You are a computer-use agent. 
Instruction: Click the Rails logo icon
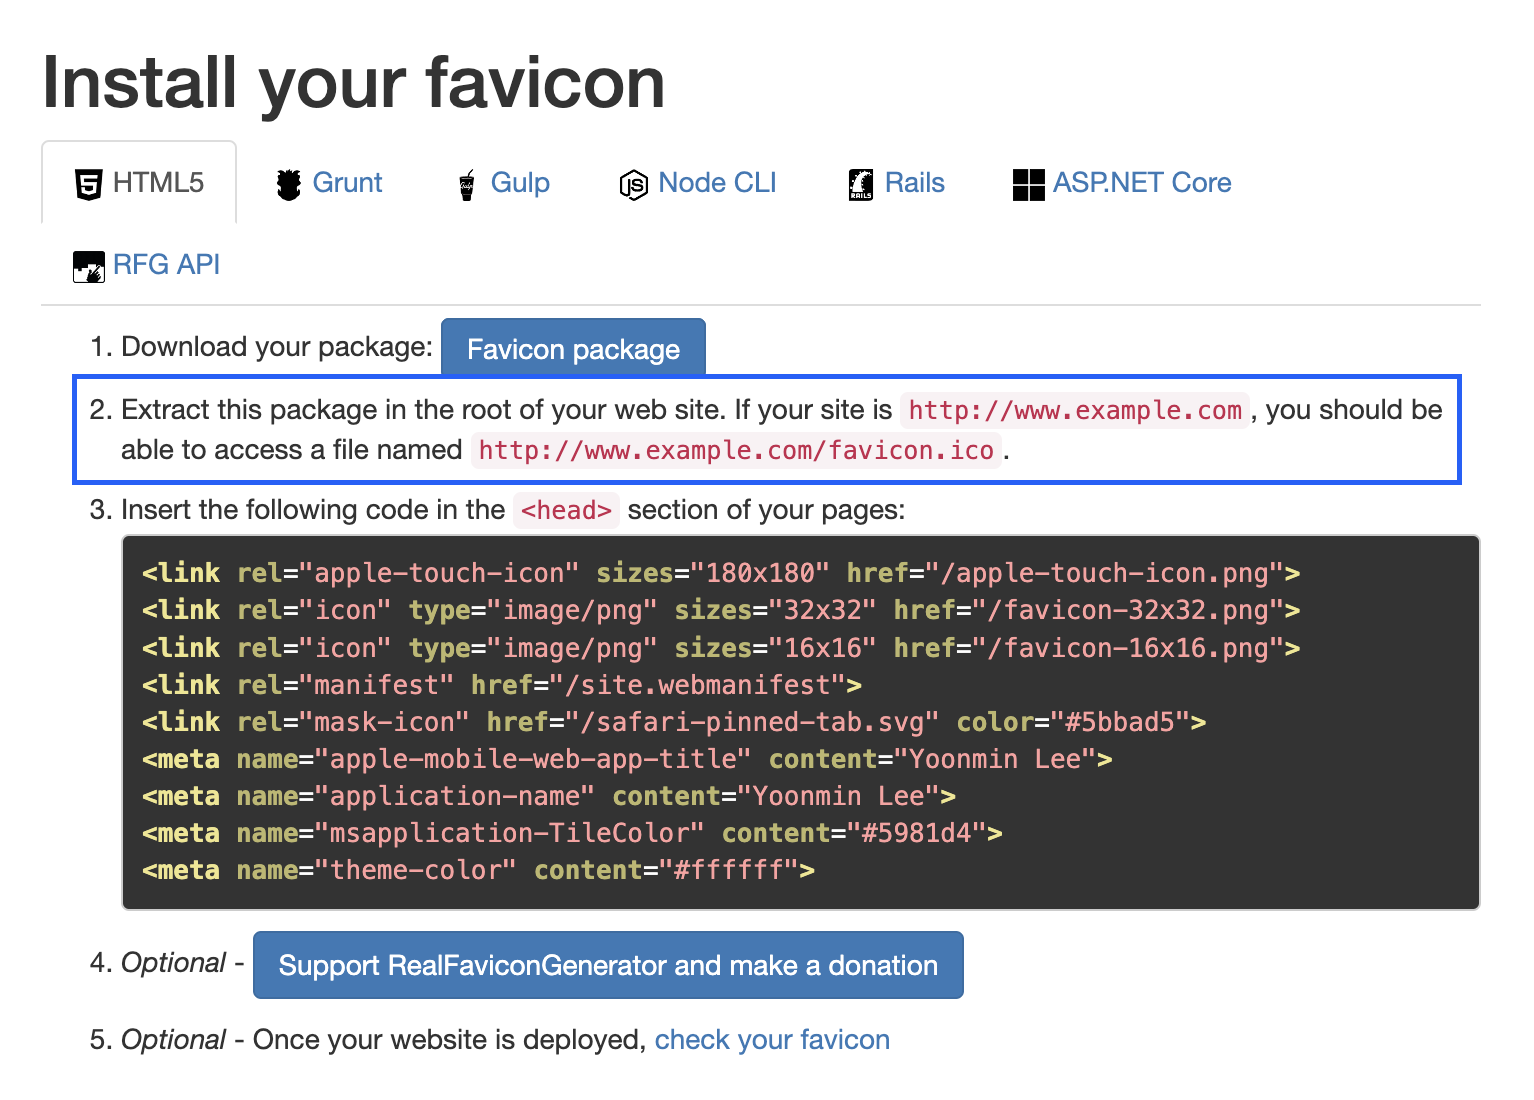[x=861, y=184]
